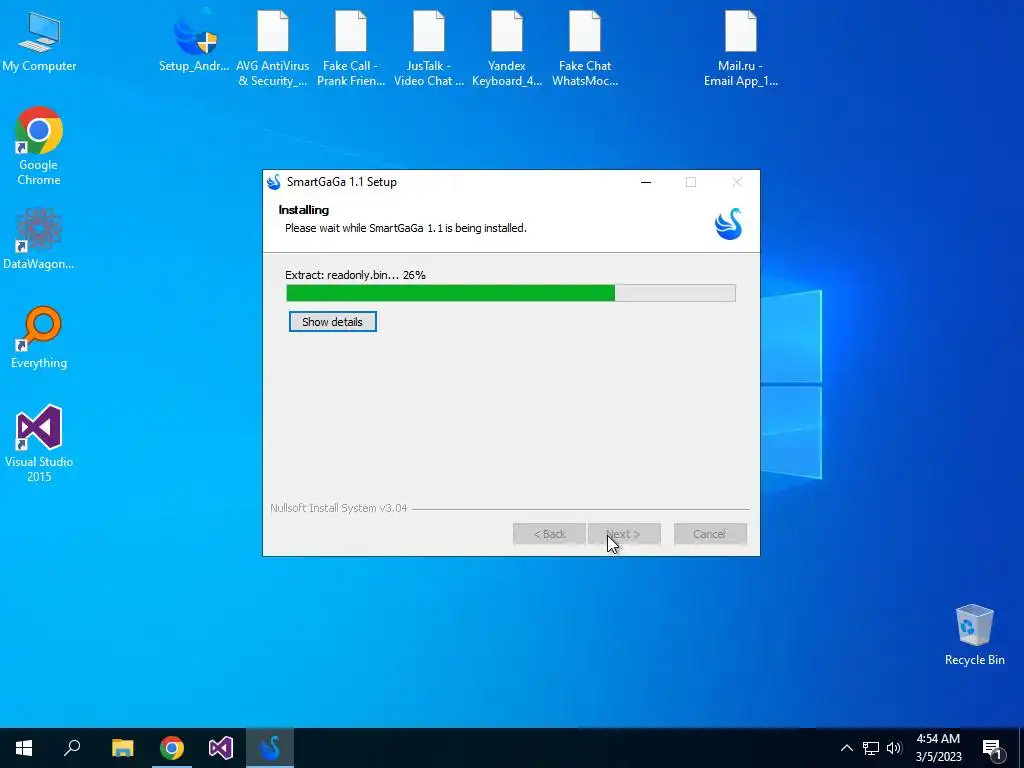
Task: Click the taskbar clock showing 4:54 AM
Action: 938,748
